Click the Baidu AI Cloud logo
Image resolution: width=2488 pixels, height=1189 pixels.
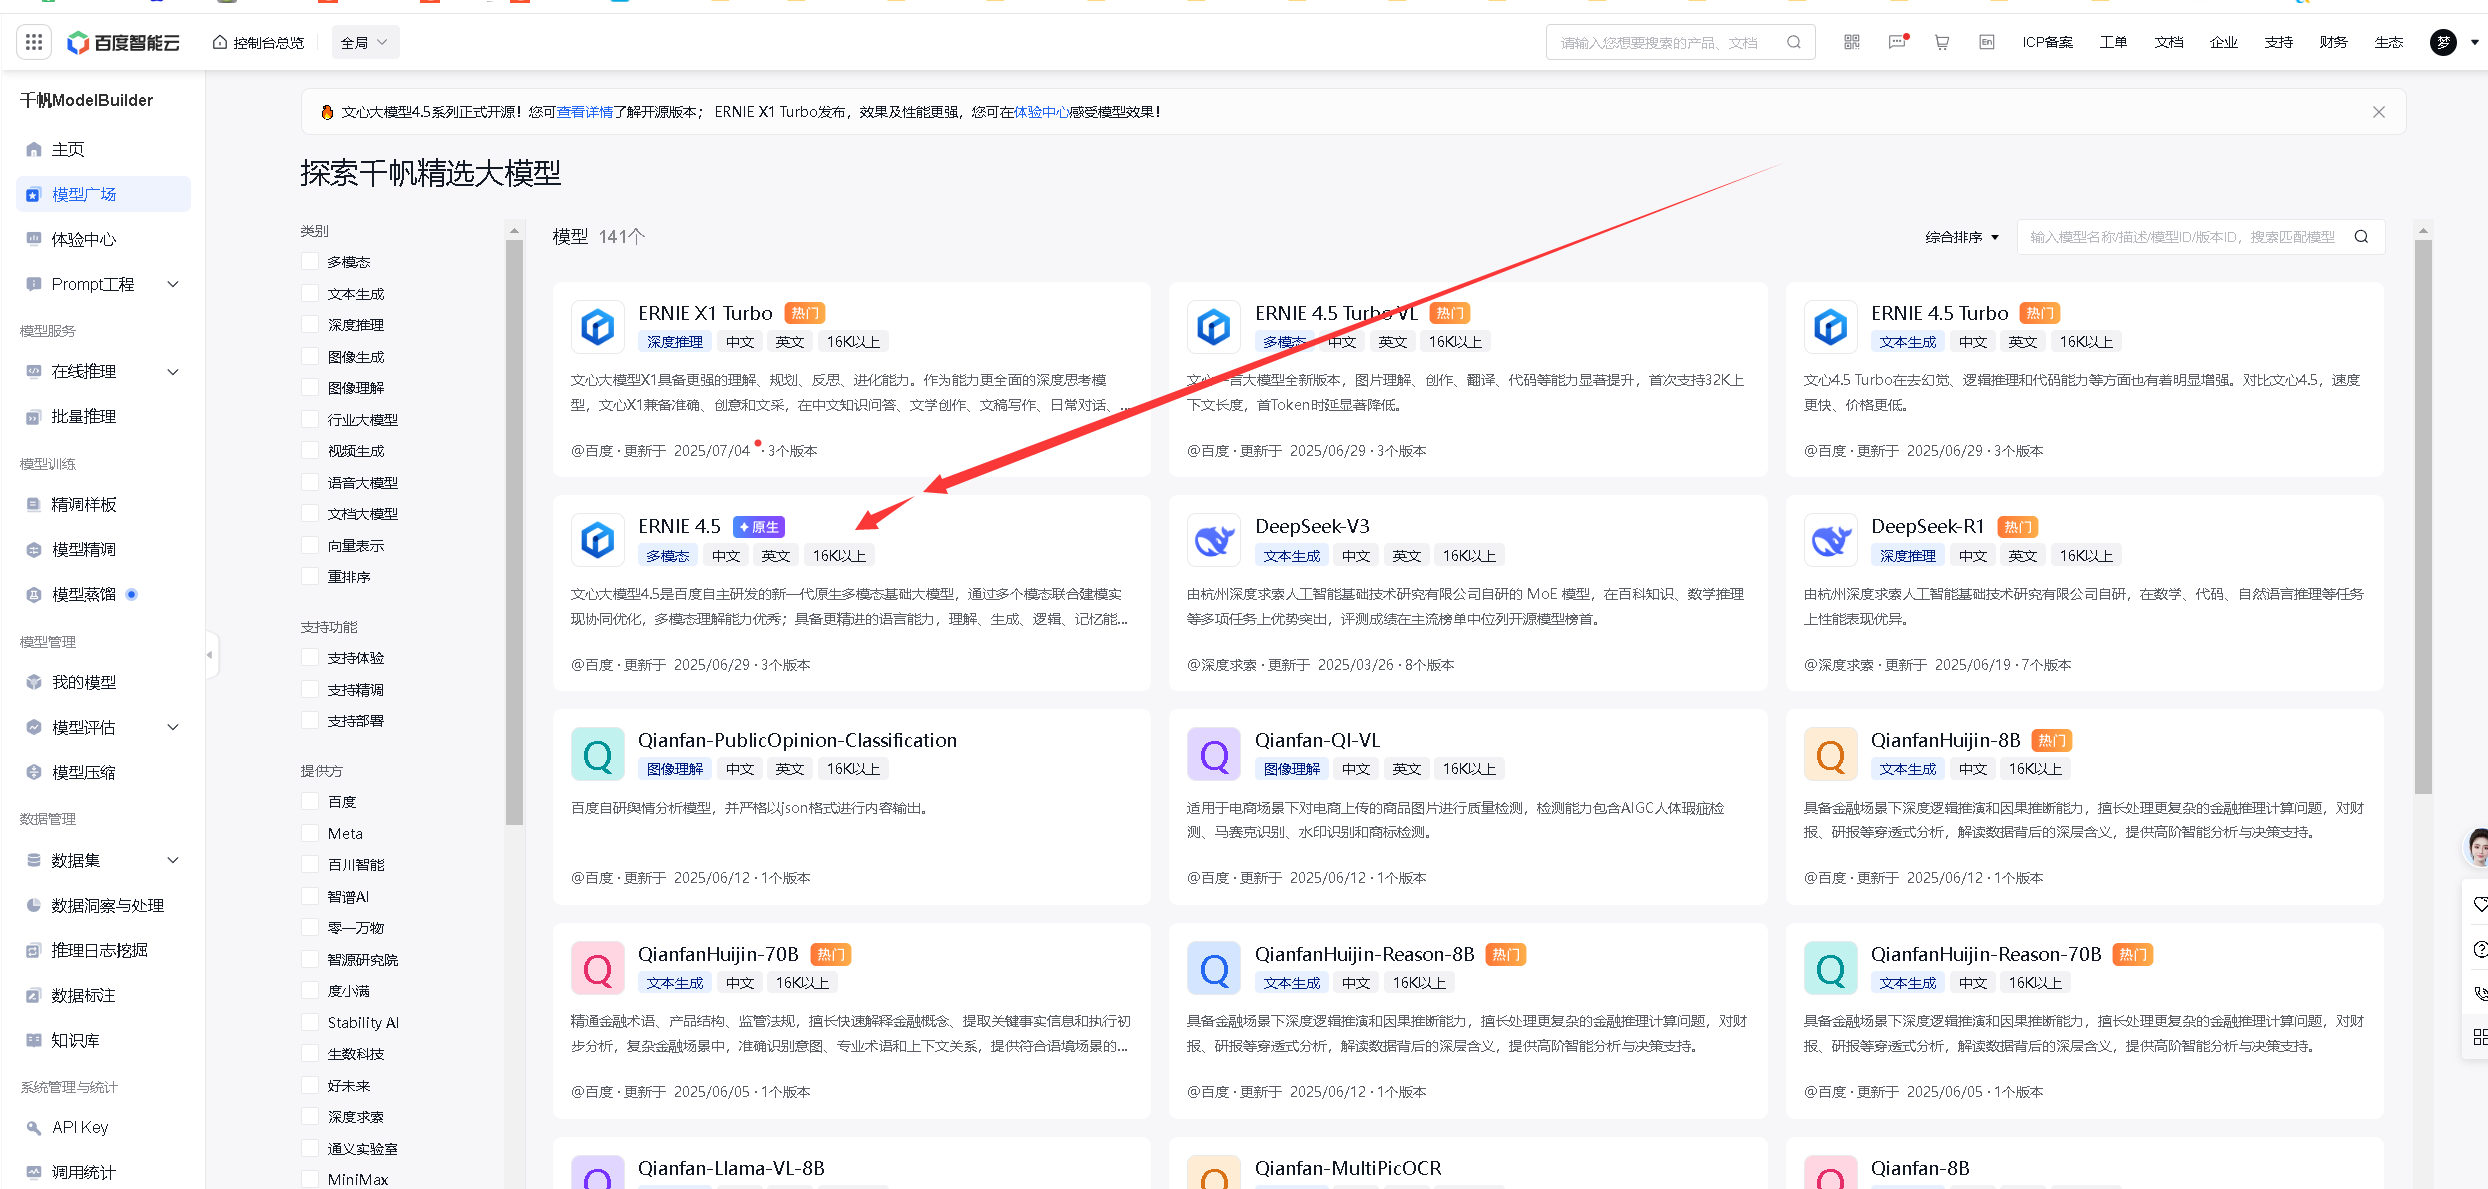pos(123,42)
